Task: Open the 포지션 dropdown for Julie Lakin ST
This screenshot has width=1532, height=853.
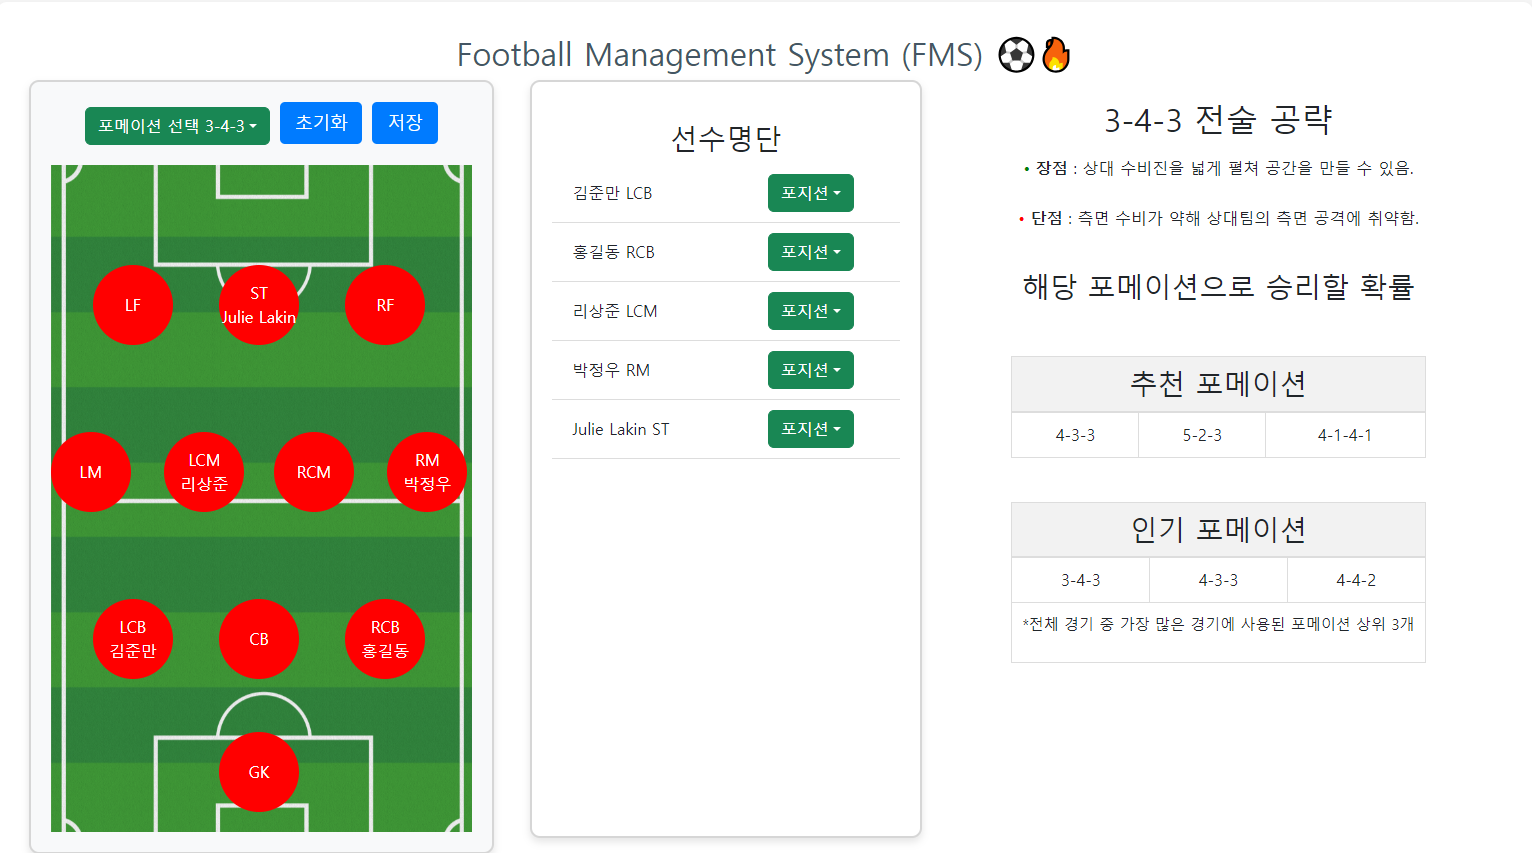Action: 810,428
